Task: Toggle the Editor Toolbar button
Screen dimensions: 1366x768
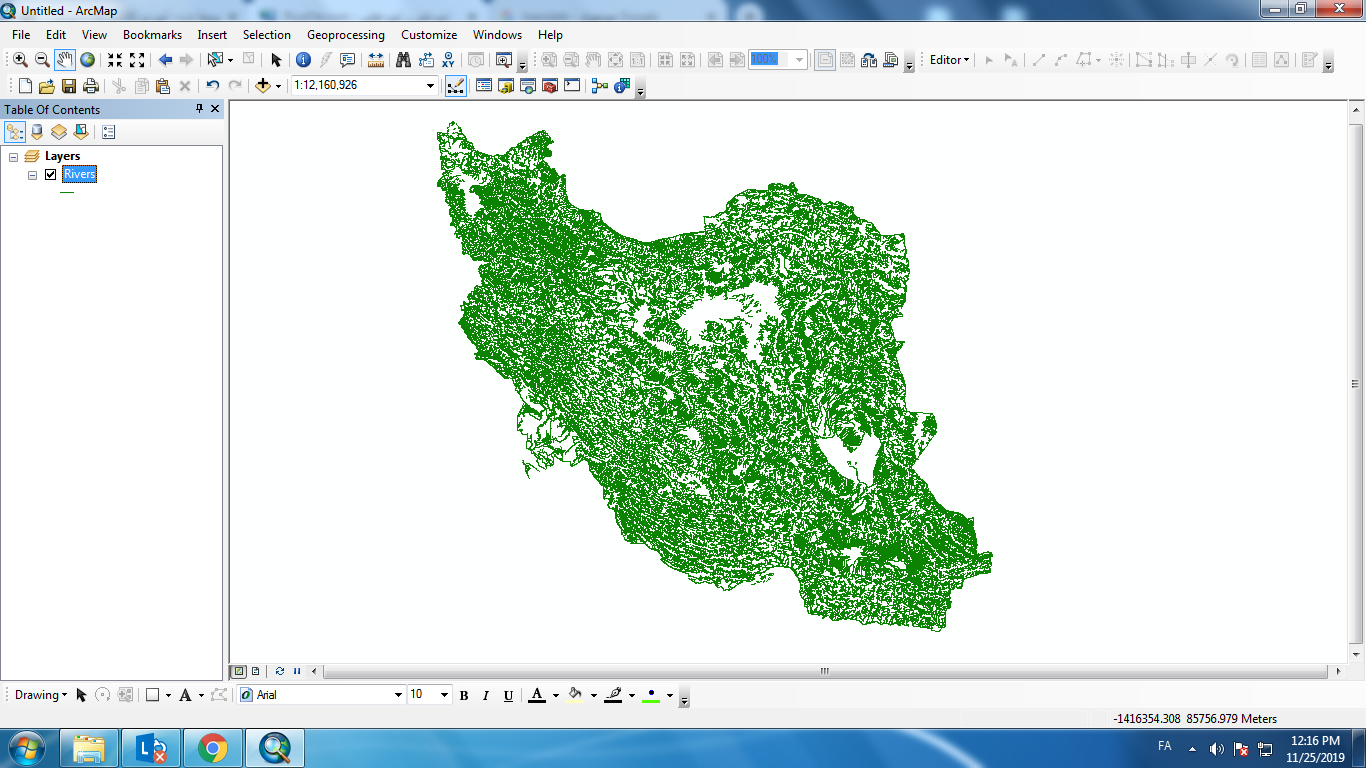Action: [455, 86]
